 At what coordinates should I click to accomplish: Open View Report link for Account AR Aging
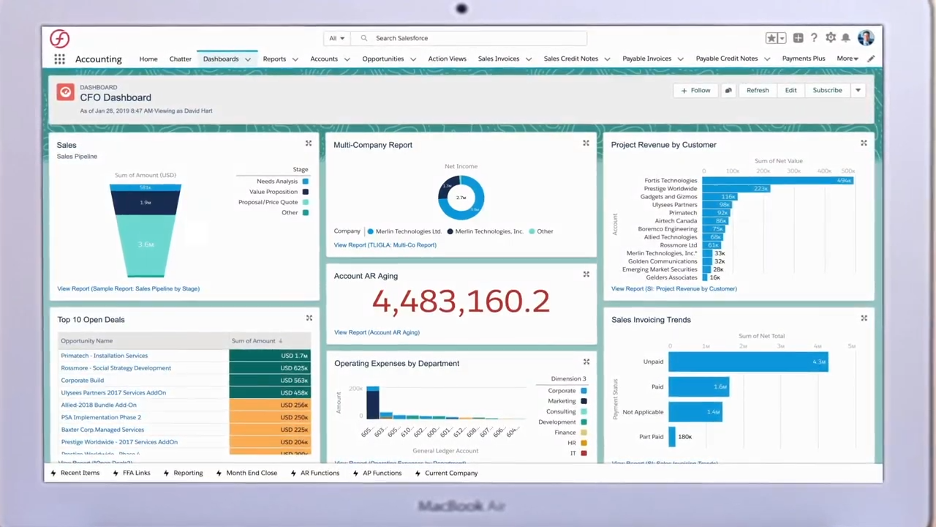377,332
